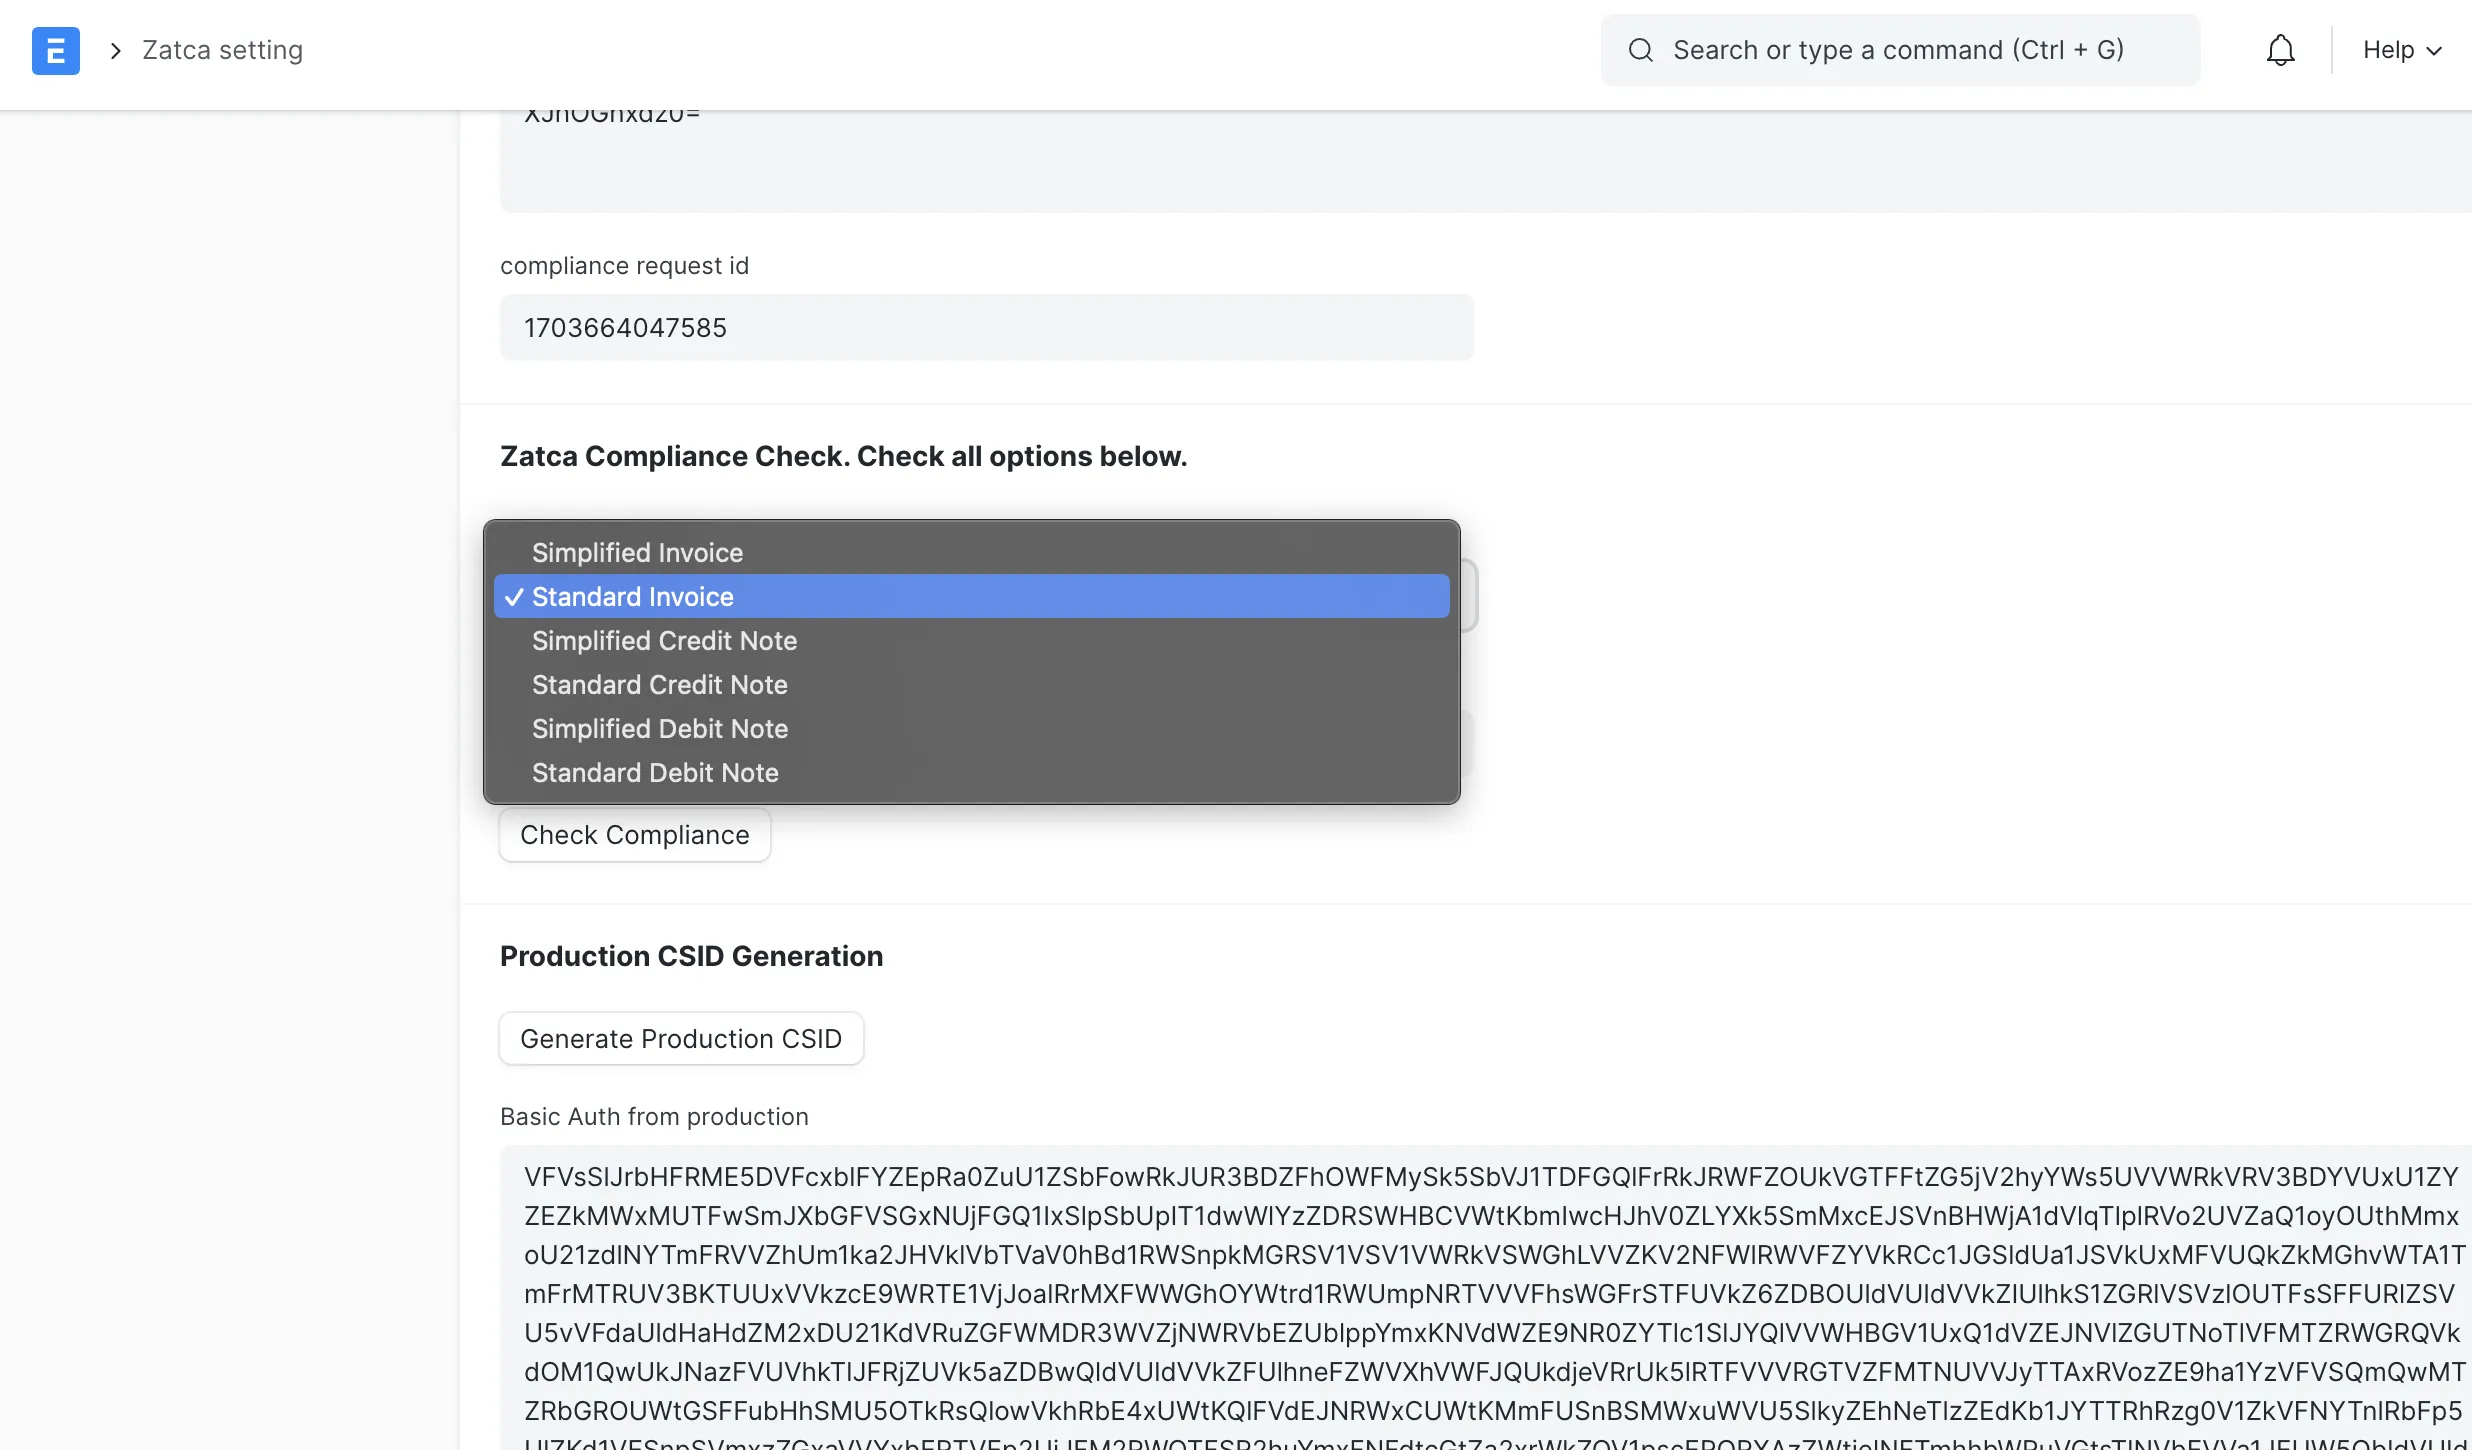Select Simplified Debit Note from the list
The height and width of the screenshot is (1450, 2472).
point(660,729)
